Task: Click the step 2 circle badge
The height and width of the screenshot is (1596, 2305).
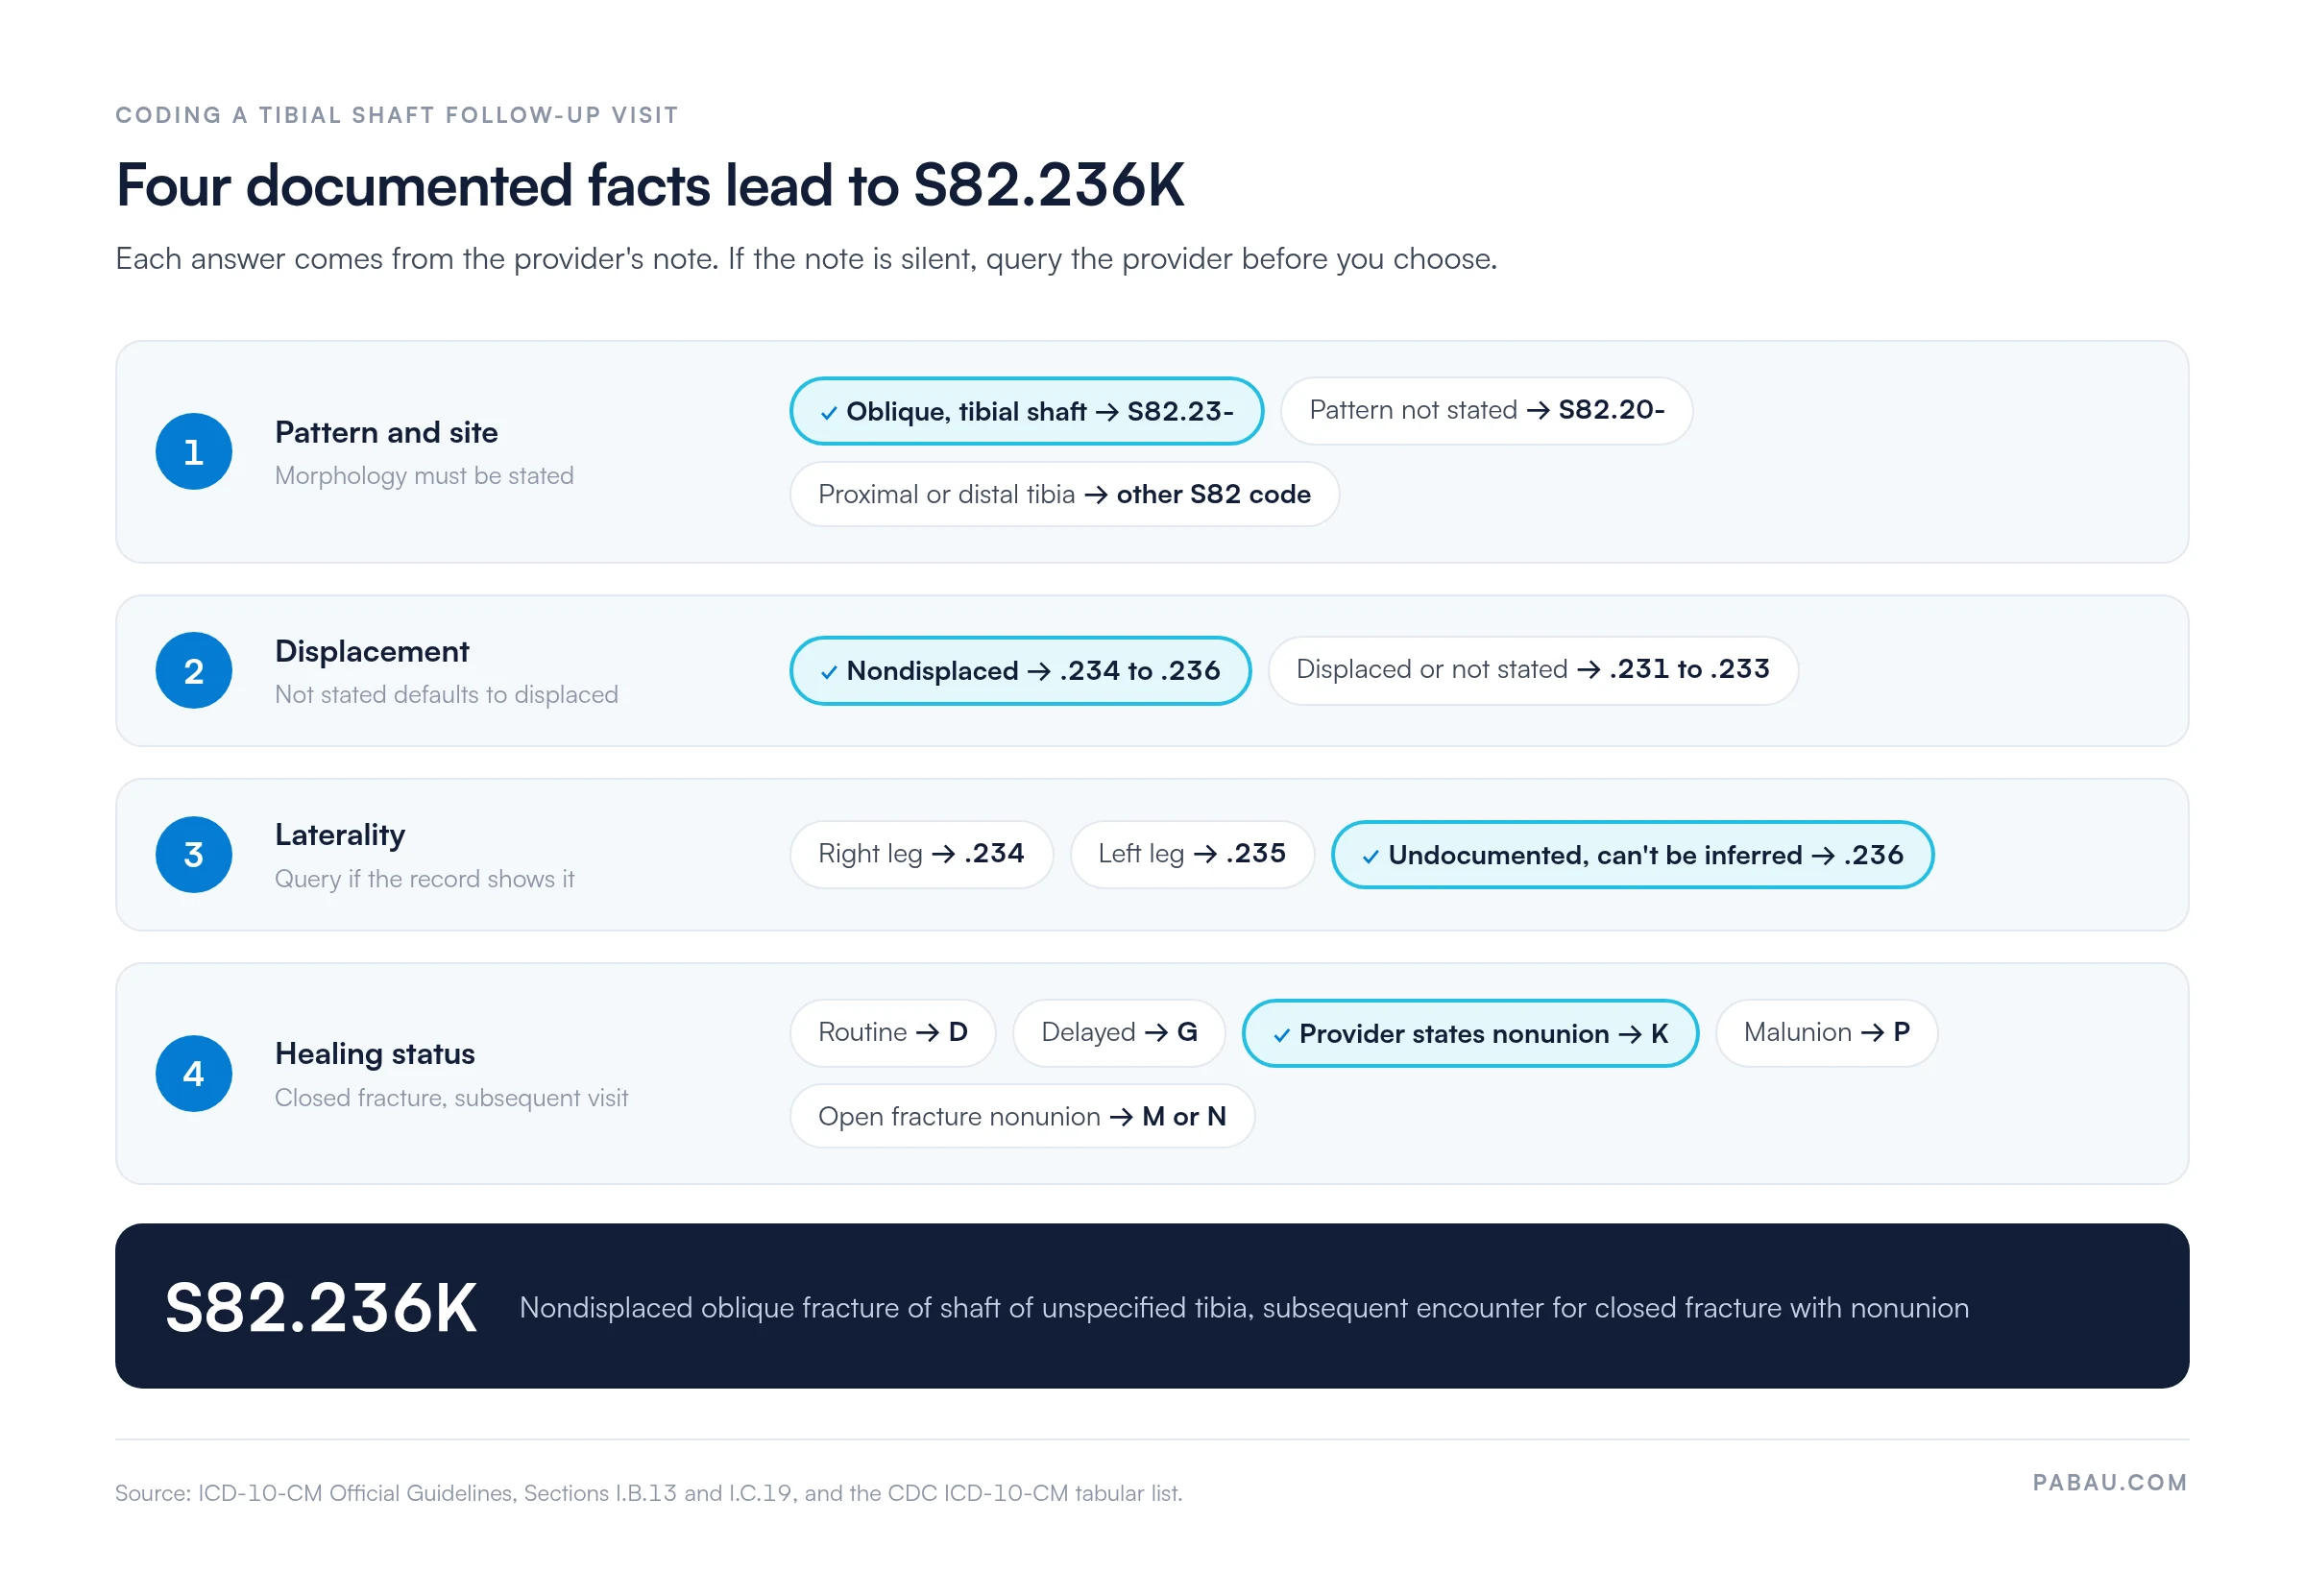Action: (194, 671)
